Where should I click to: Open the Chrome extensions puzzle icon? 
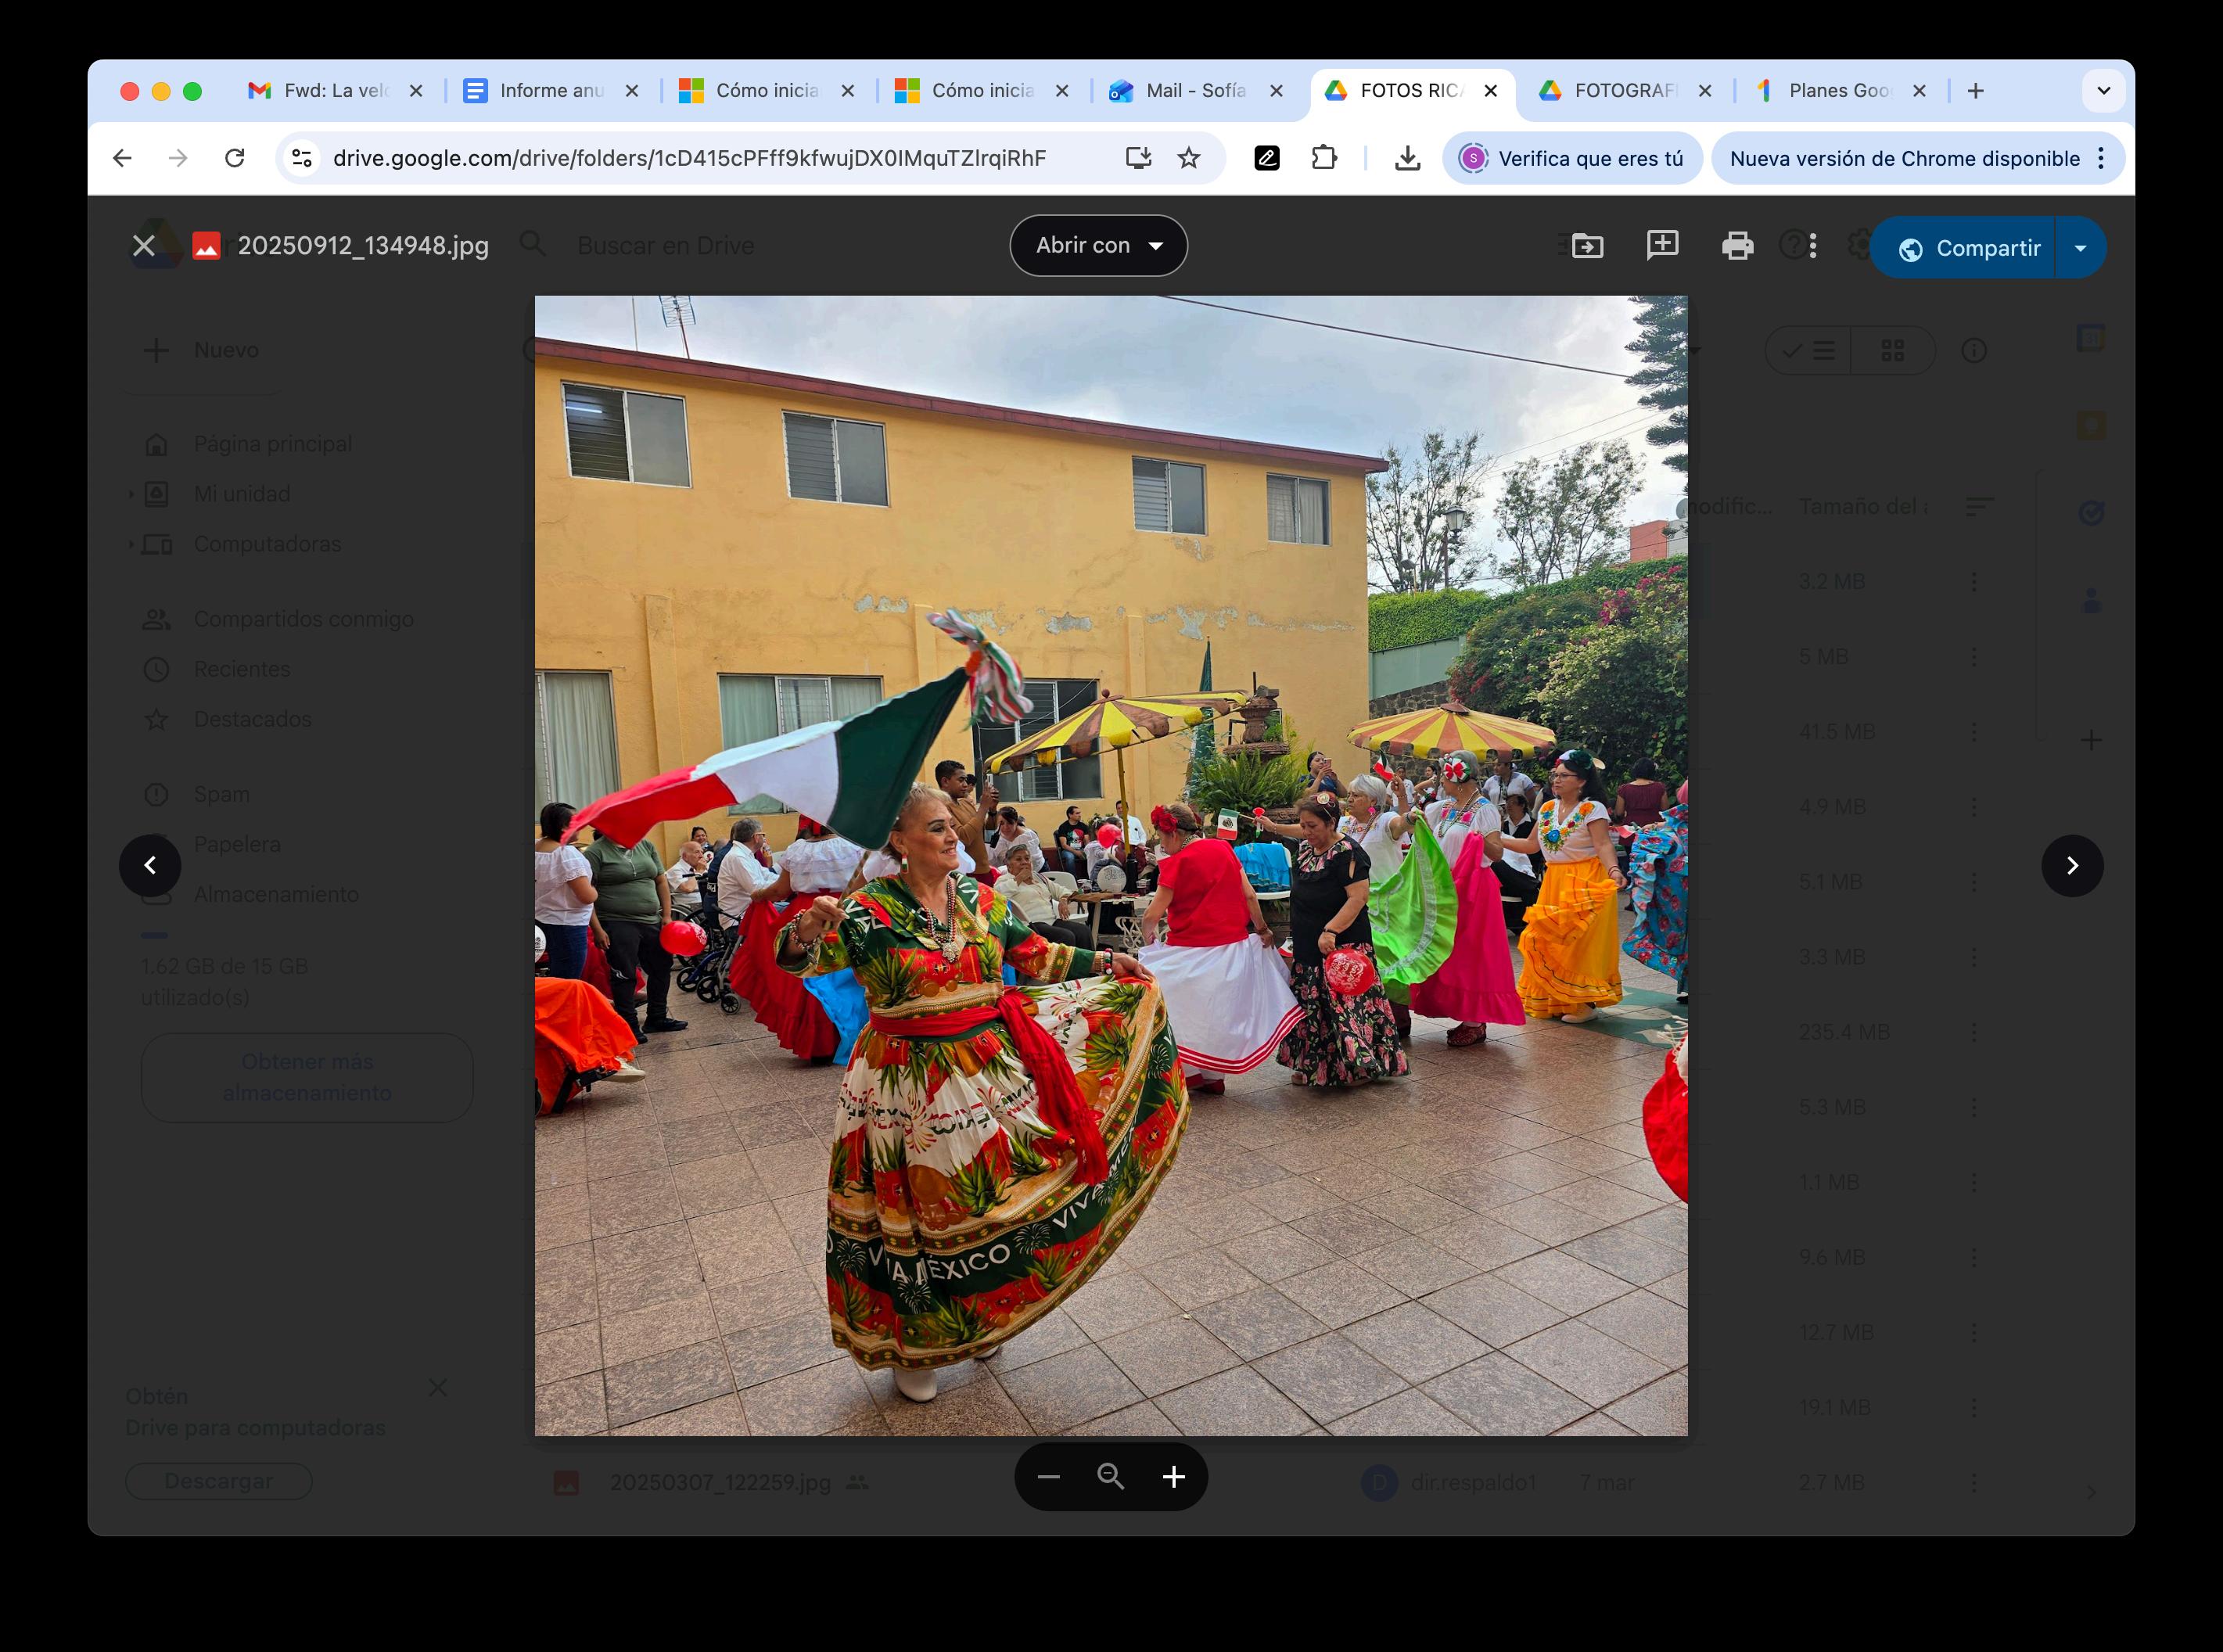(x=1324, y=158)
